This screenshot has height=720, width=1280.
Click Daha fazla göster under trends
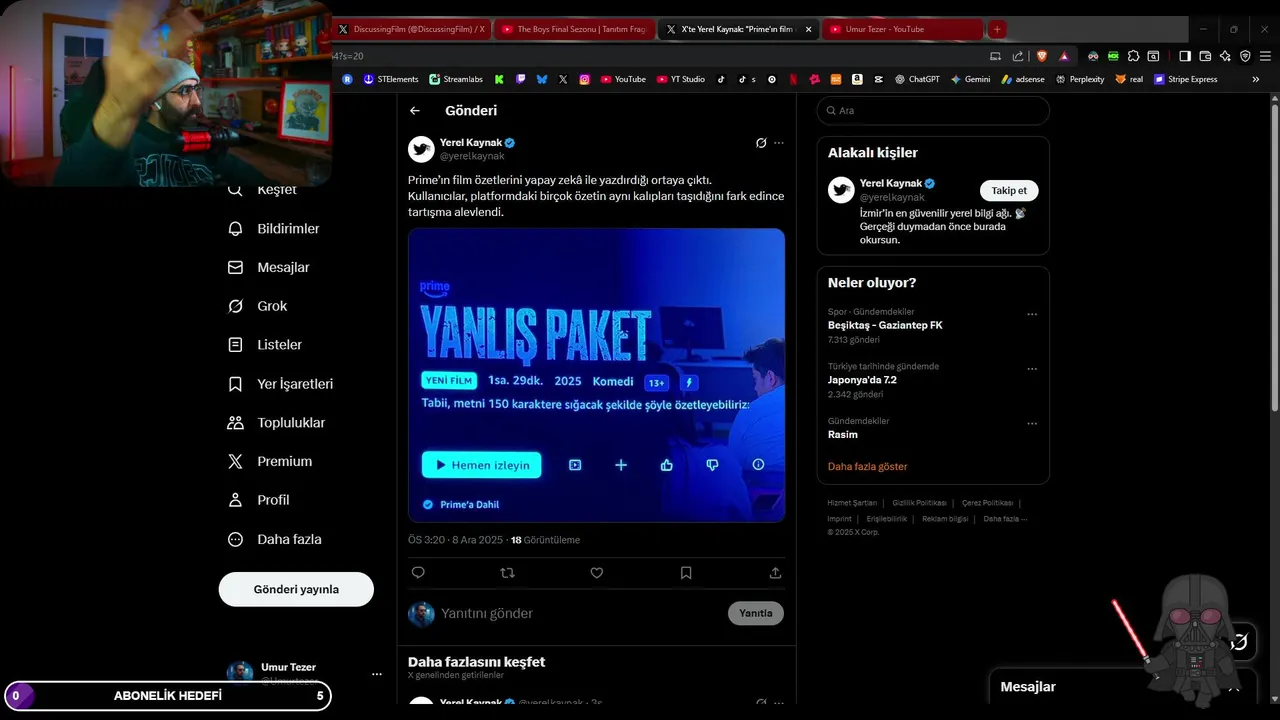coord(868,467)
